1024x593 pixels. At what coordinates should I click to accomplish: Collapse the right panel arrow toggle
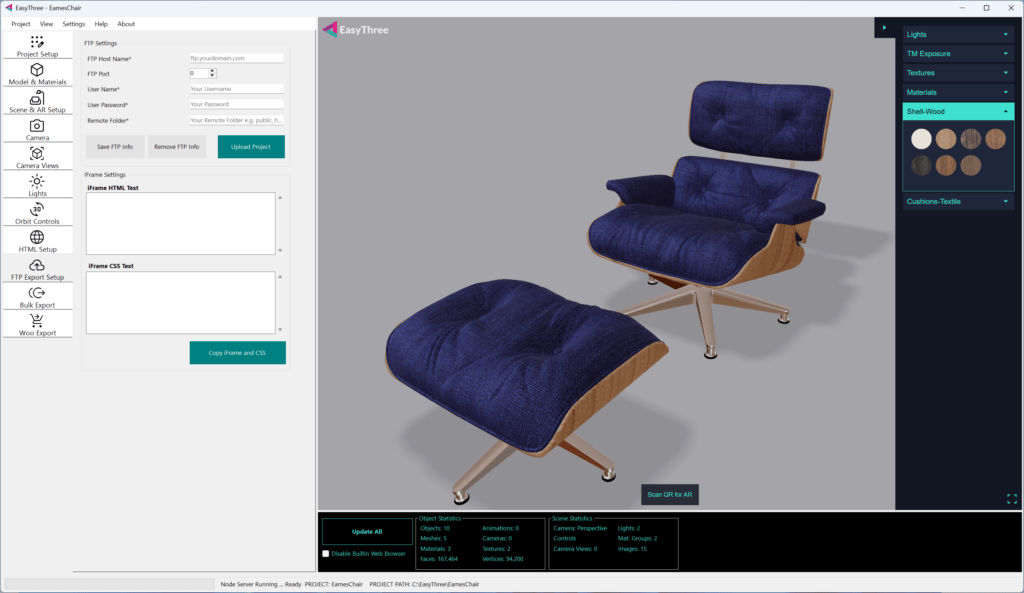pyautogui.click(x=884, y=27)
